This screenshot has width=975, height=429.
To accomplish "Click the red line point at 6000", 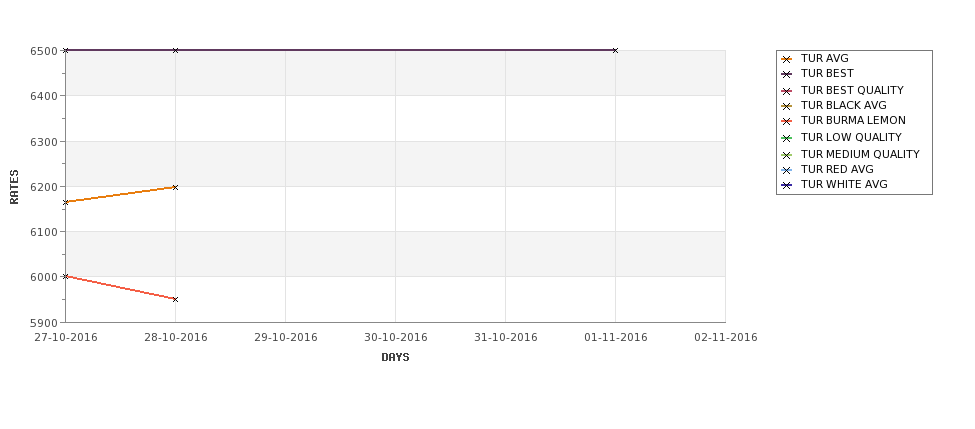I will tap(66, 276).
